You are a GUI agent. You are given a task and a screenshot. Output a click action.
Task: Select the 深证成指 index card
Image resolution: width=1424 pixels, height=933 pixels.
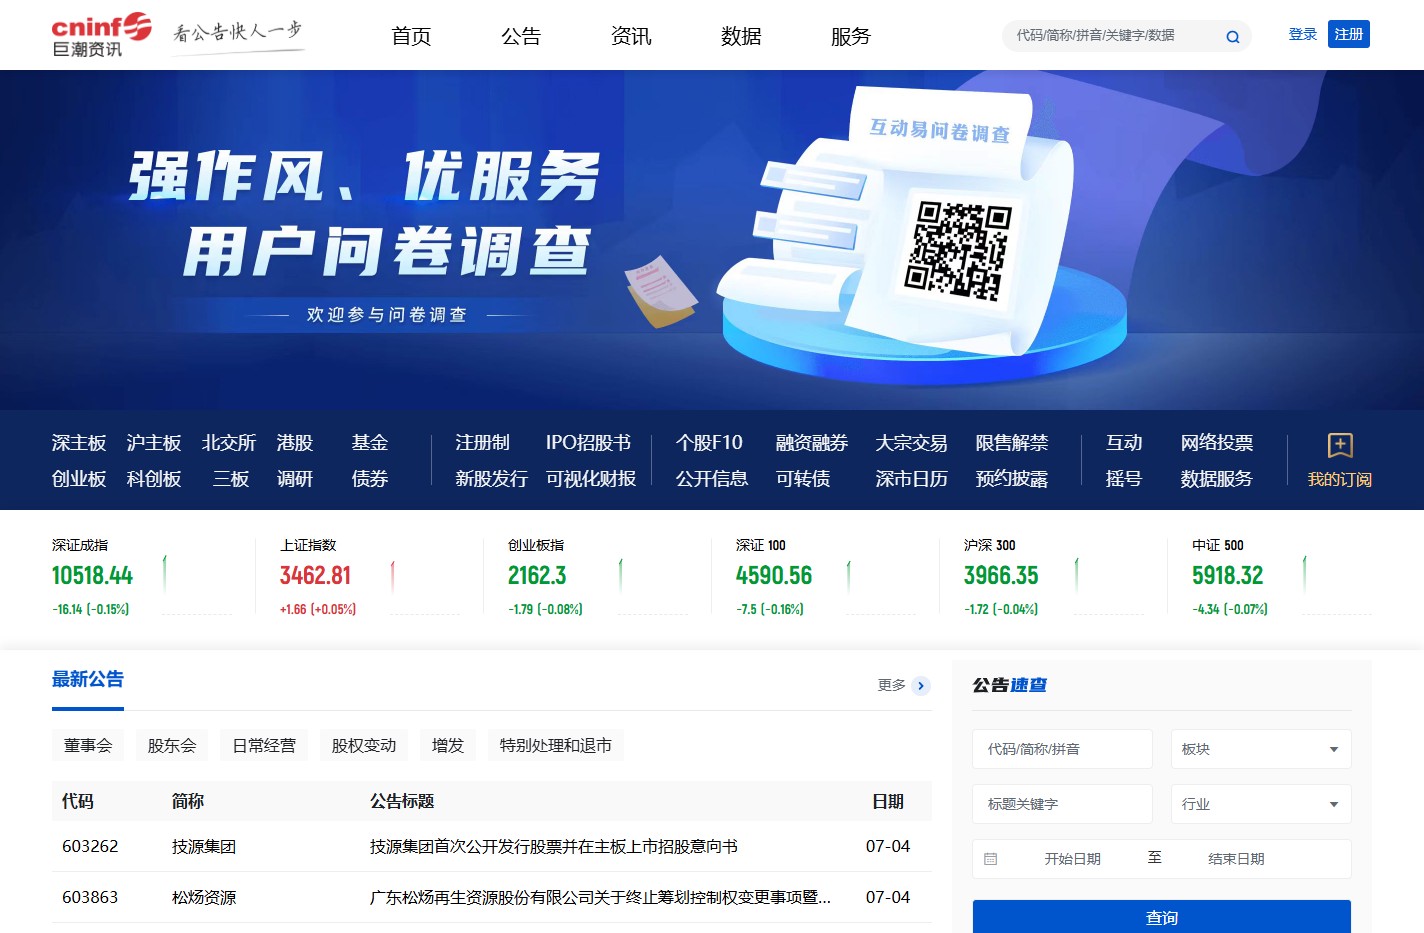[142, 578]
